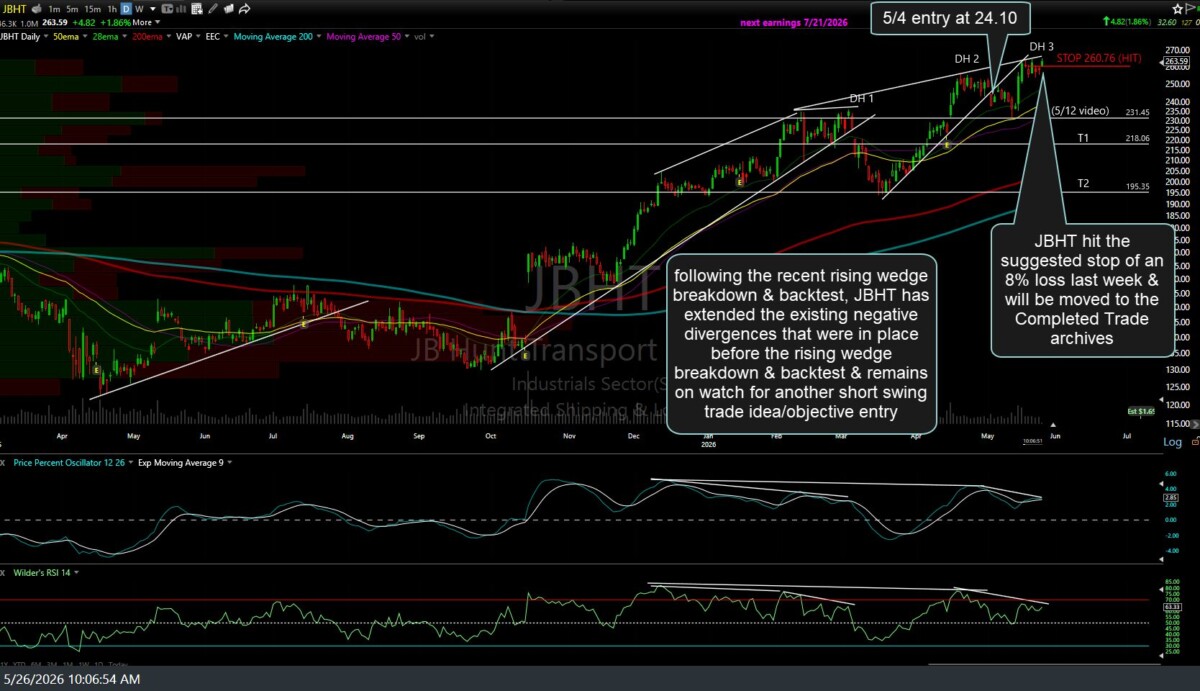Open the chart template/studies icon
Screen dimensions: 1200x691
(197, 9)
